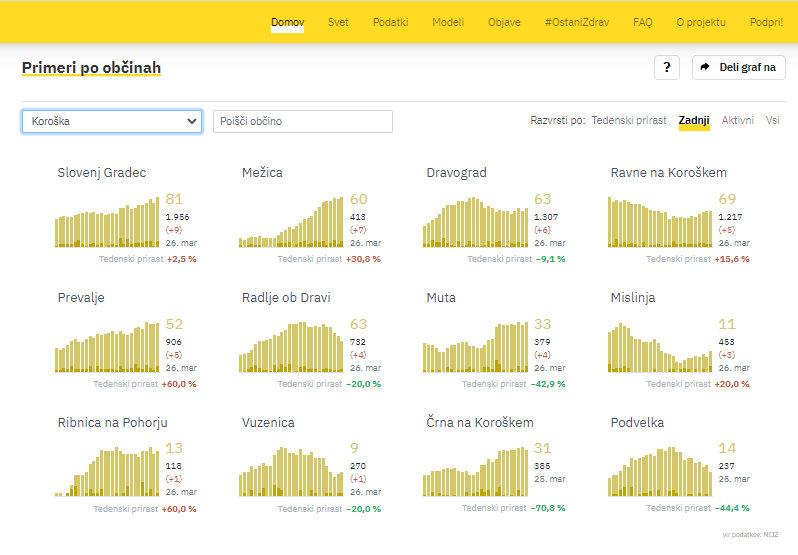Select the Aktivni sort option
This screenshot has height=555, width=798.
(x=738, y=120)
